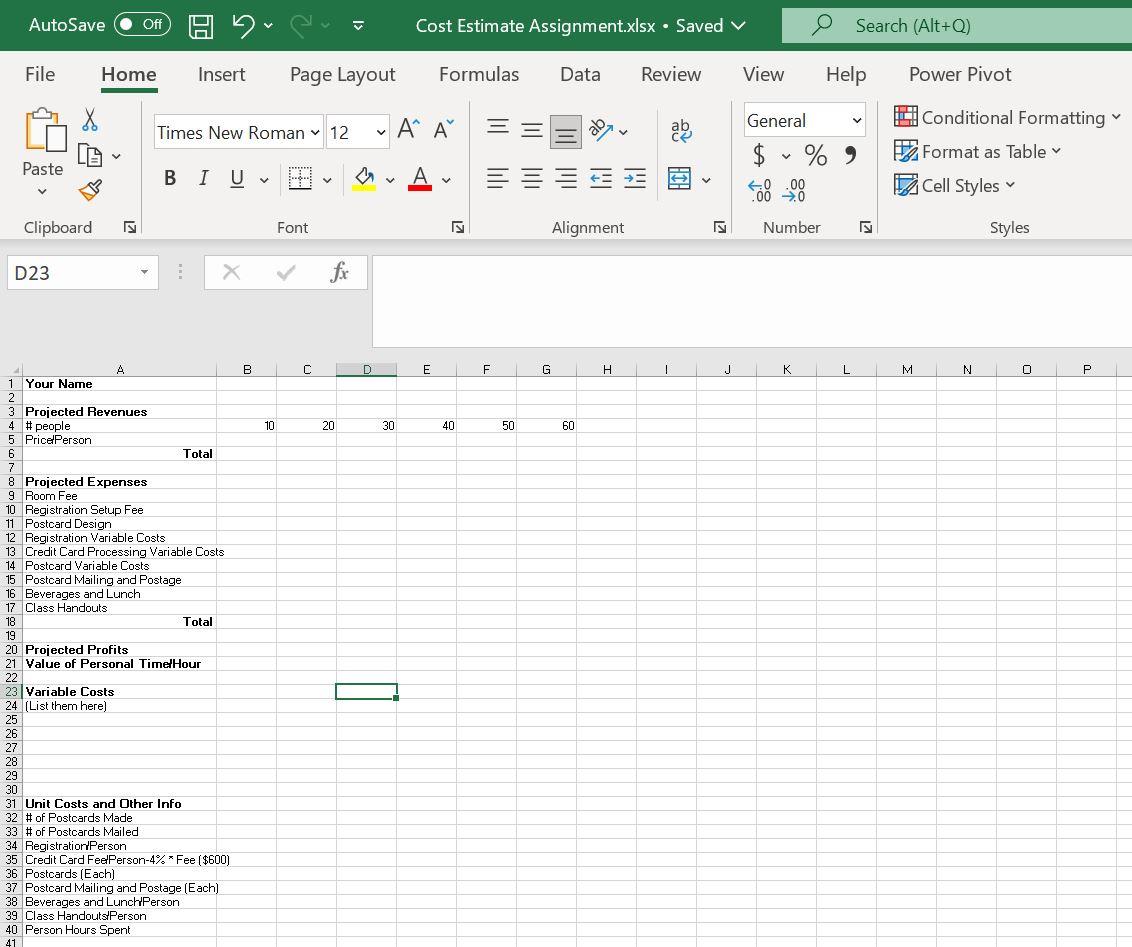Click the Cut scissors icon
This screenshot has height=947, width=1132.
pos(89,119)
